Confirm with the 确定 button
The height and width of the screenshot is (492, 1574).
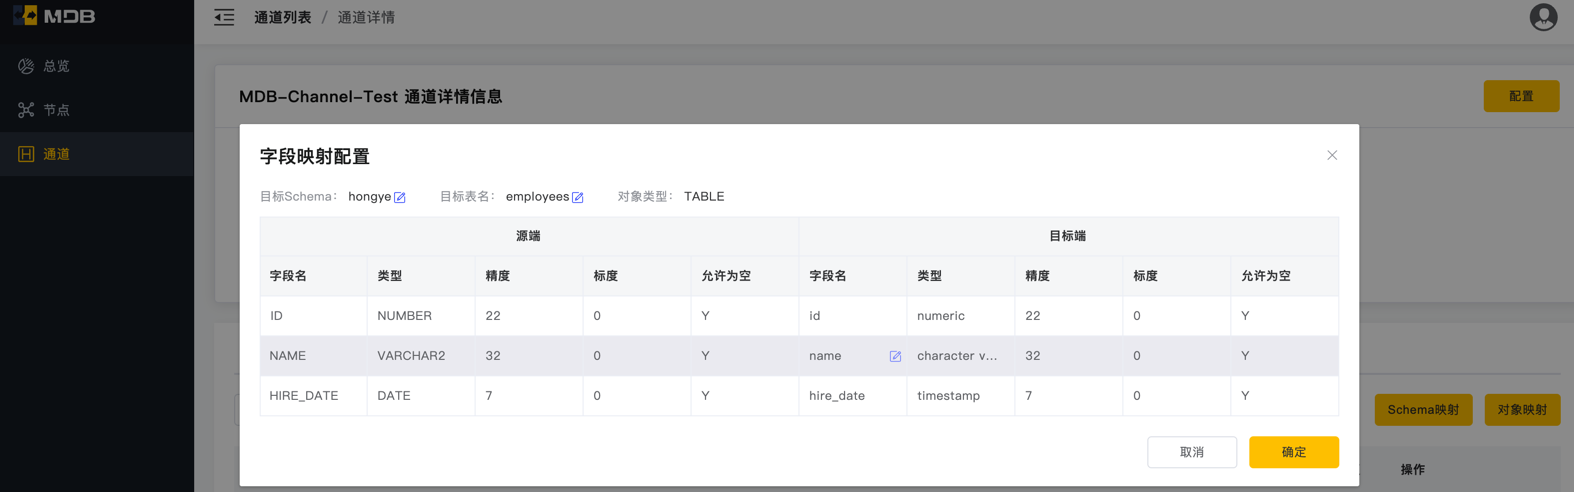click(1294, 452)
